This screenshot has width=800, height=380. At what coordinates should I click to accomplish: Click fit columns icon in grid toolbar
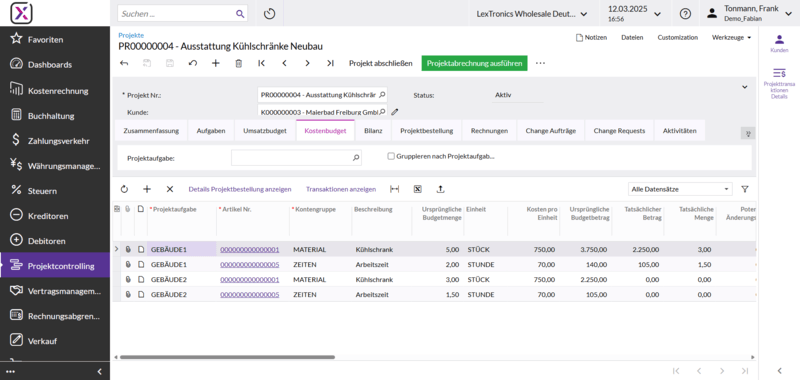[x=394, y=189]
